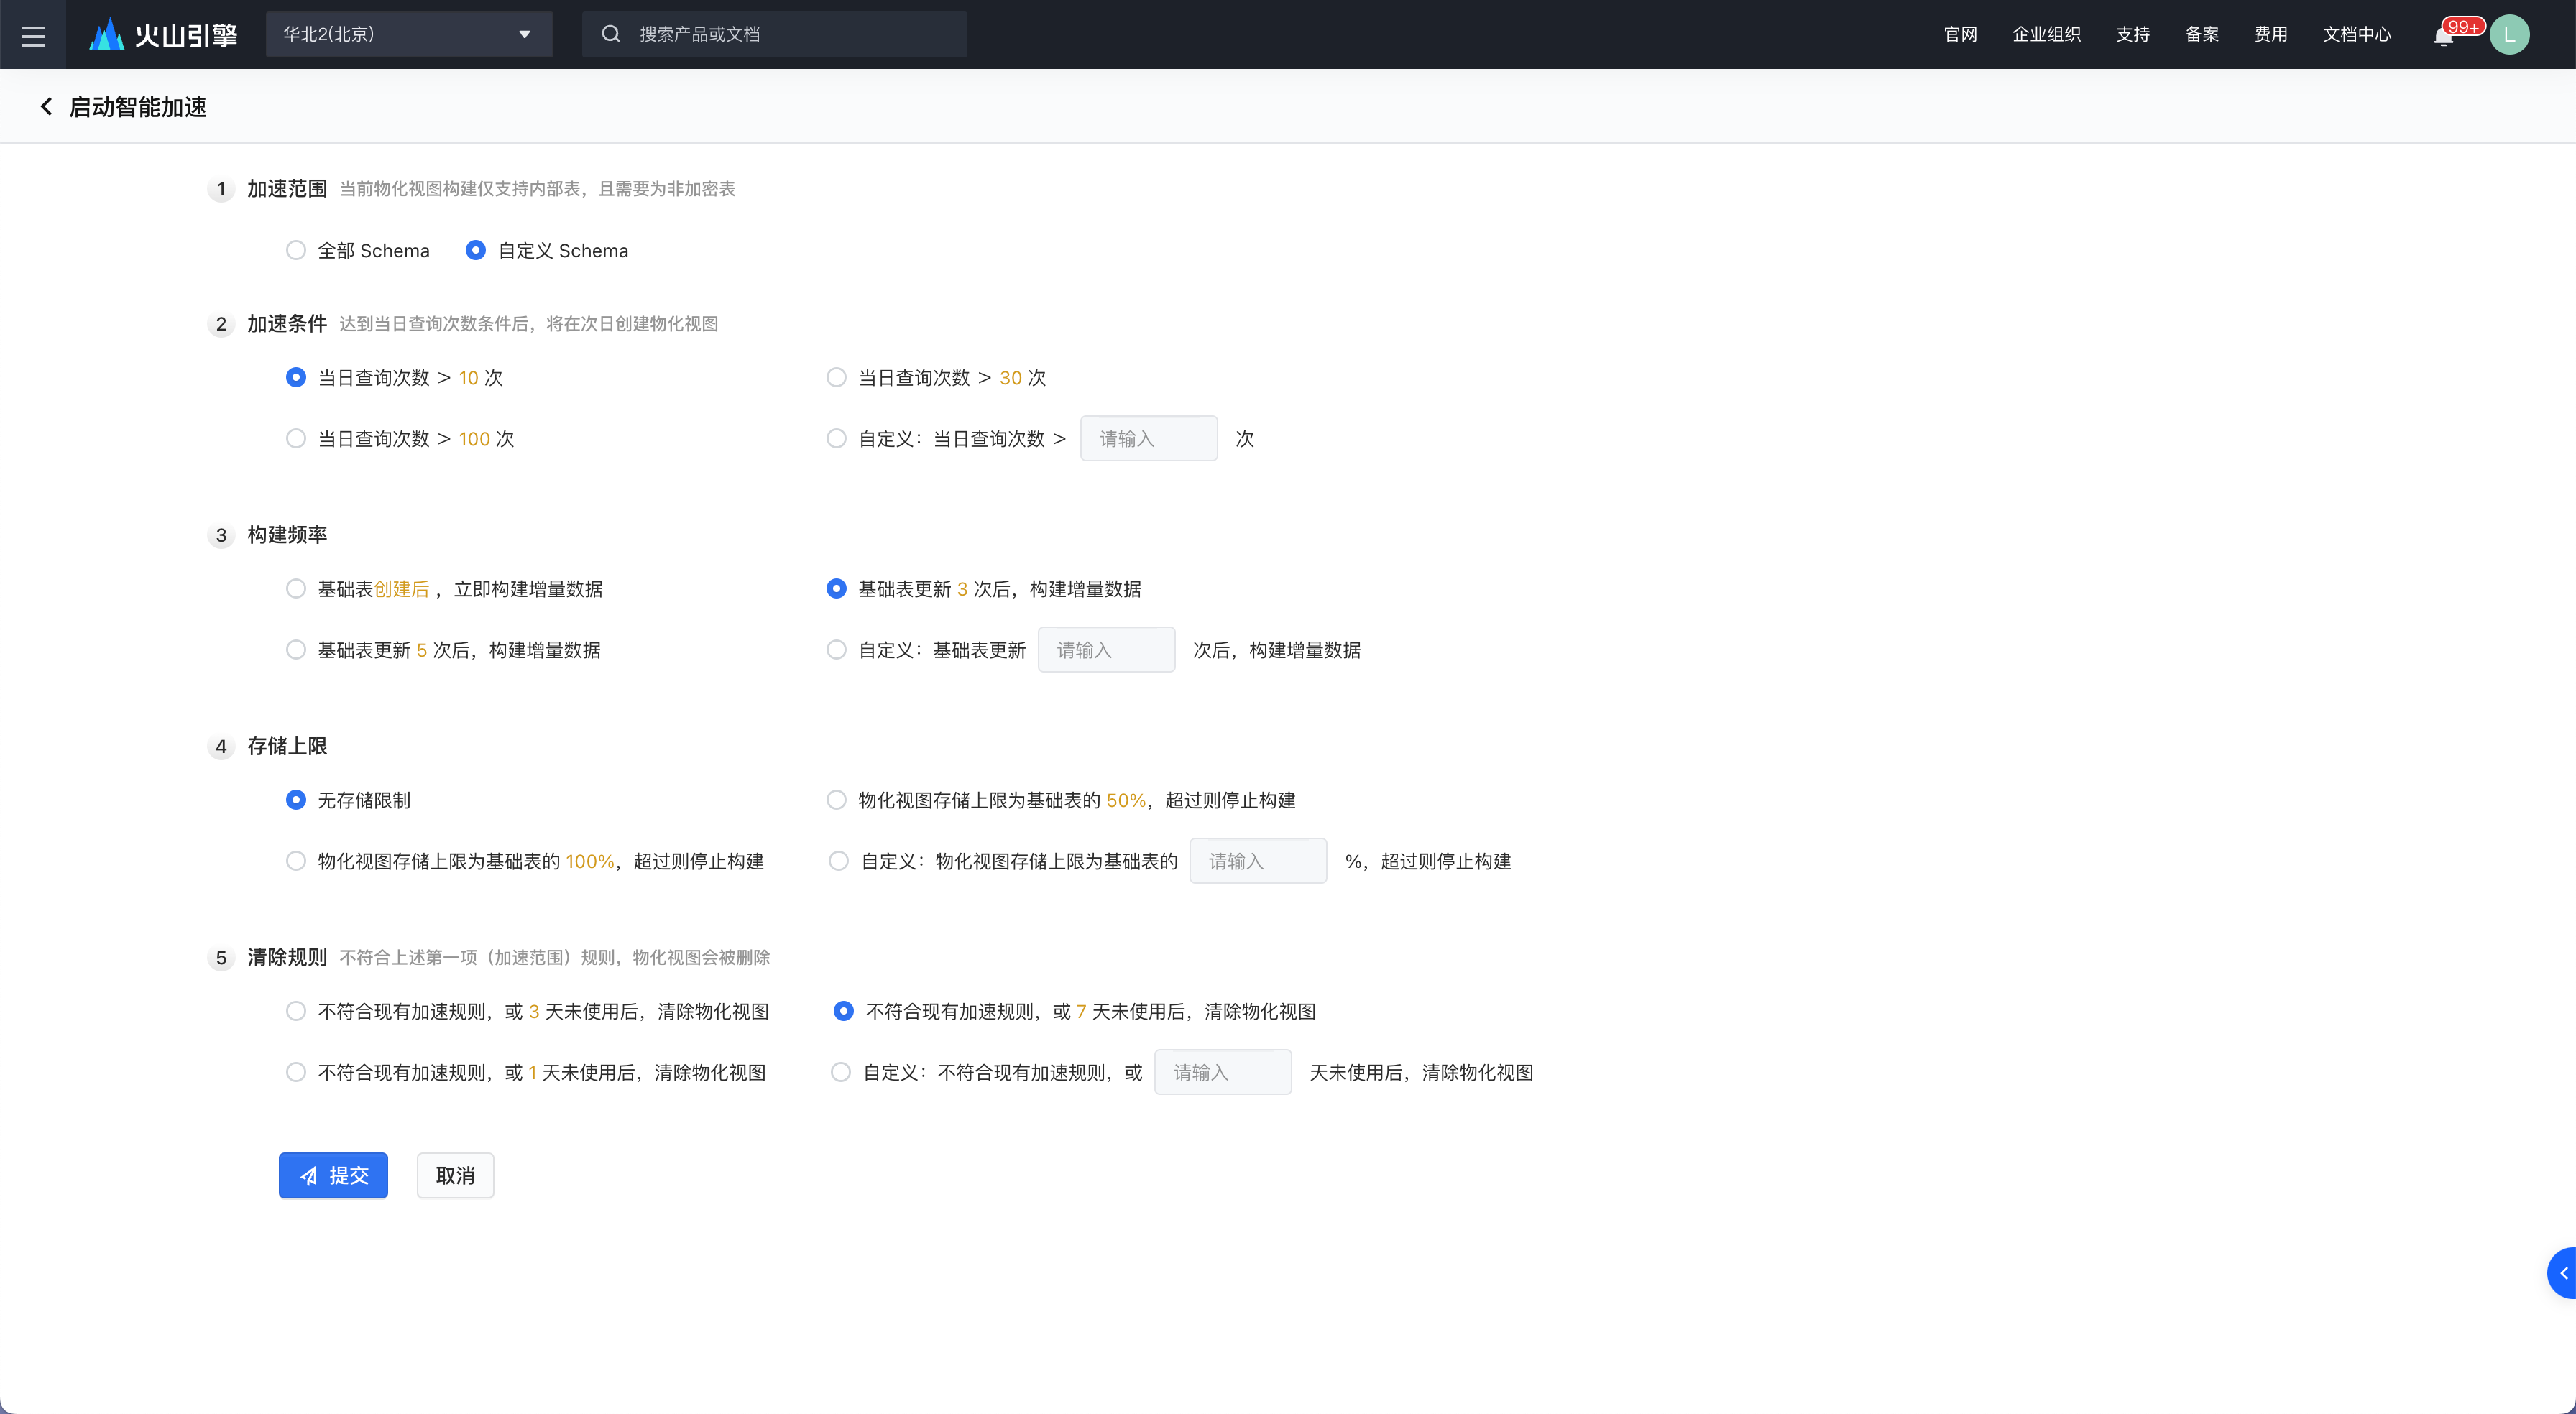The height and width of the screenshot is (1414, 2576).
Task: Open the notification bell
Action: click(x=2443, y=36)
